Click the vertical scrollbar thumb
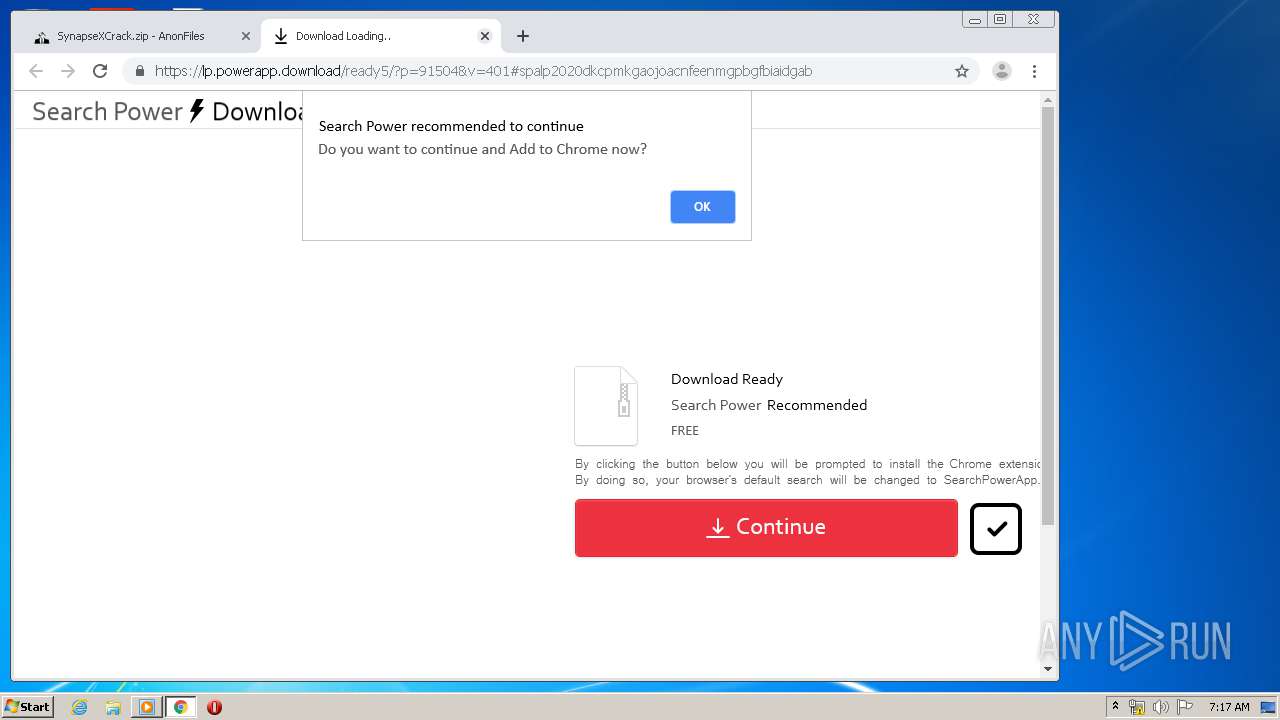This screenshot has width=1280, height=720. [1048, 315]
